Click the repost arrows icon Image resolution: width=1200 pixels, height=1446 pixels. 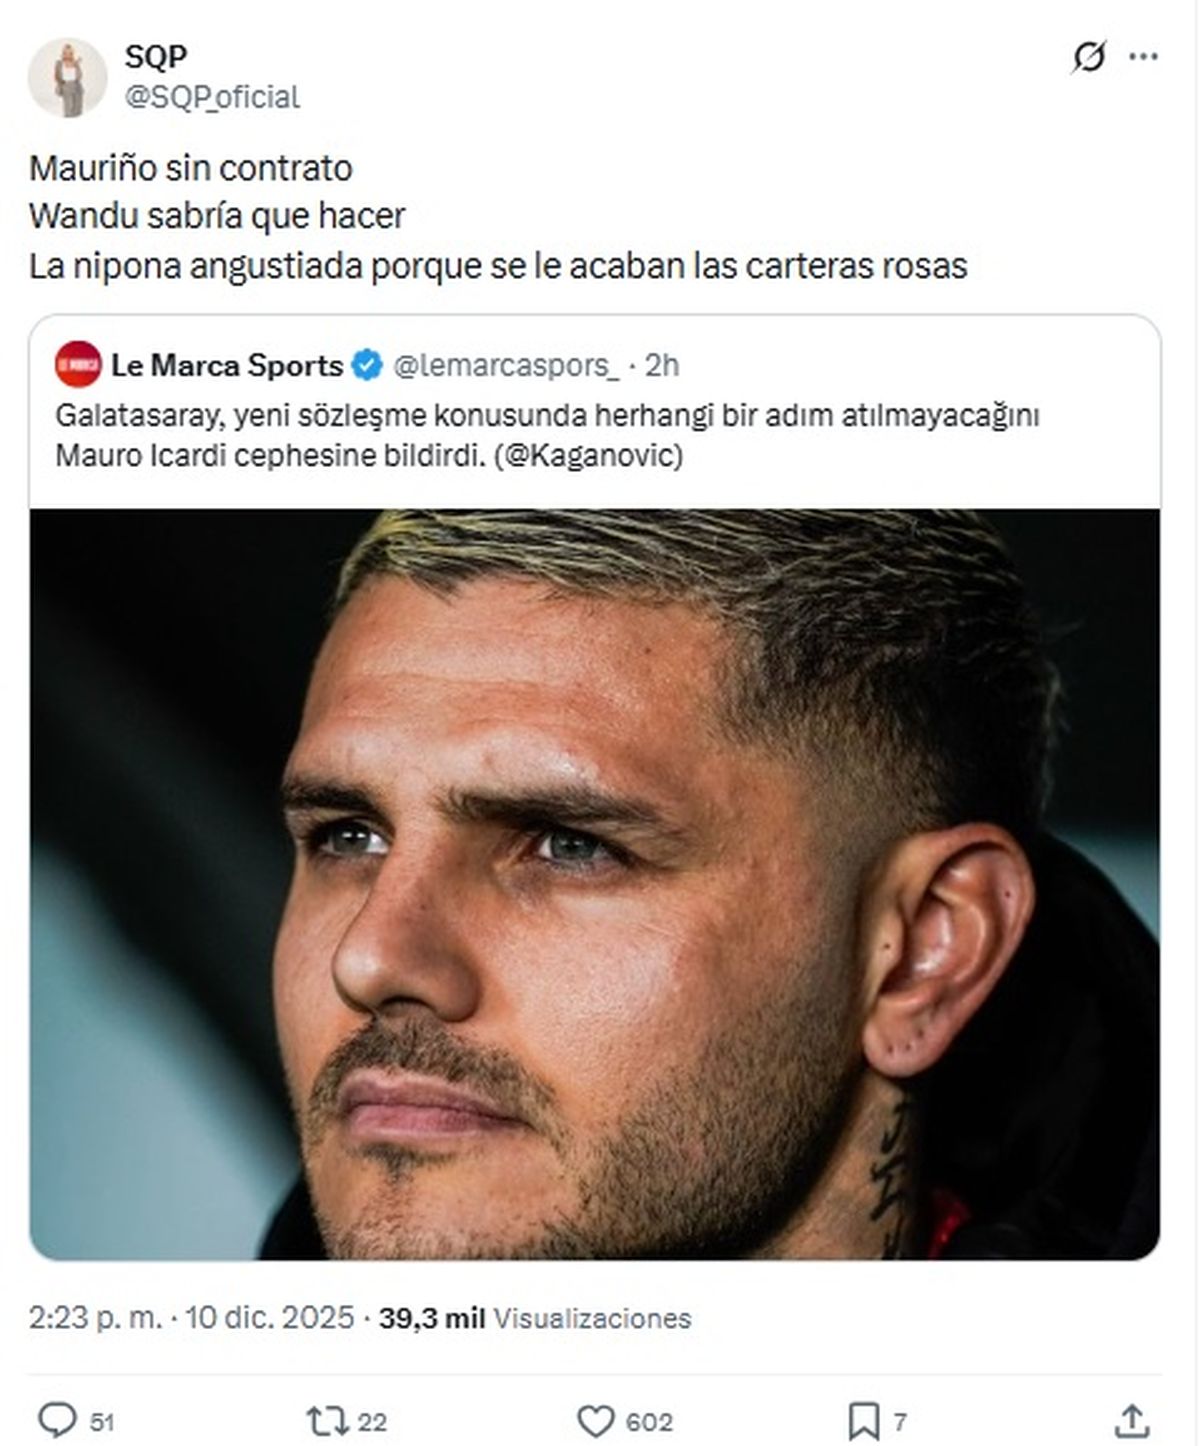[x=325, y=1420]
